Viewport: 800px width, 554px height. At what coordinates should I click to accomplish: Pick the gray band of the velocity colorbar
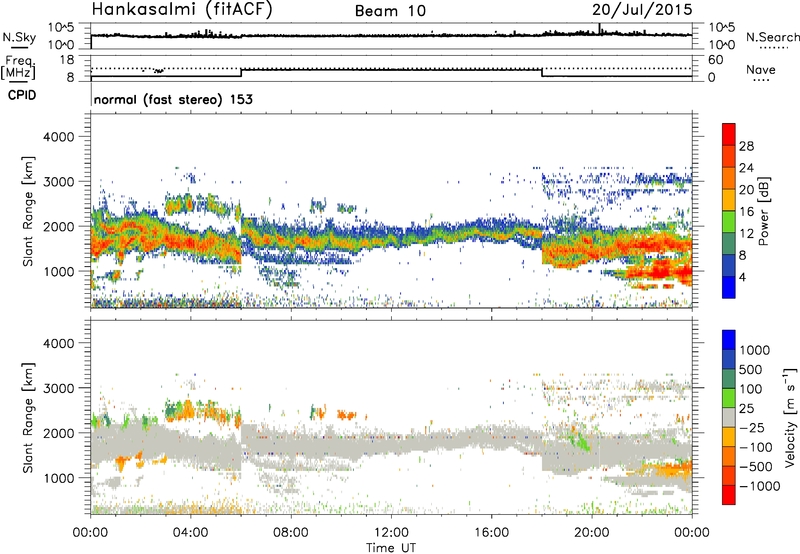(x=729, y=418)
